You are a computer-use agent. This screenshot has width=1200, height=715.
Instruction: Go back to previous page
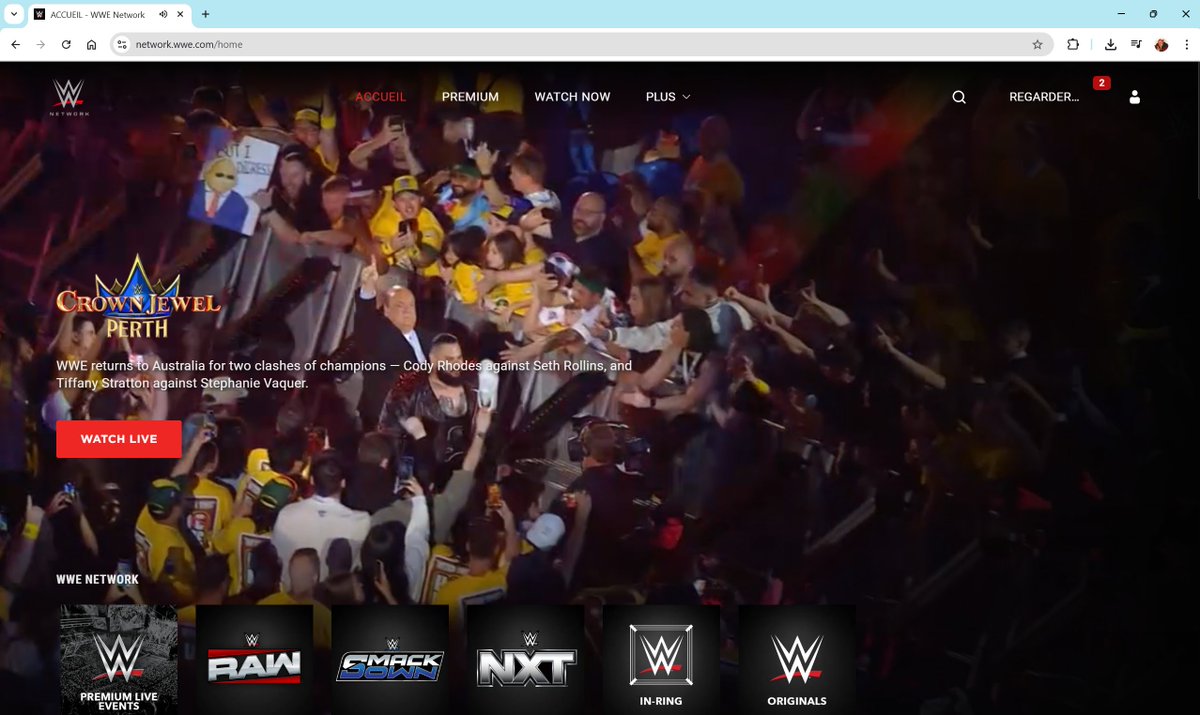tap(15, 44)
